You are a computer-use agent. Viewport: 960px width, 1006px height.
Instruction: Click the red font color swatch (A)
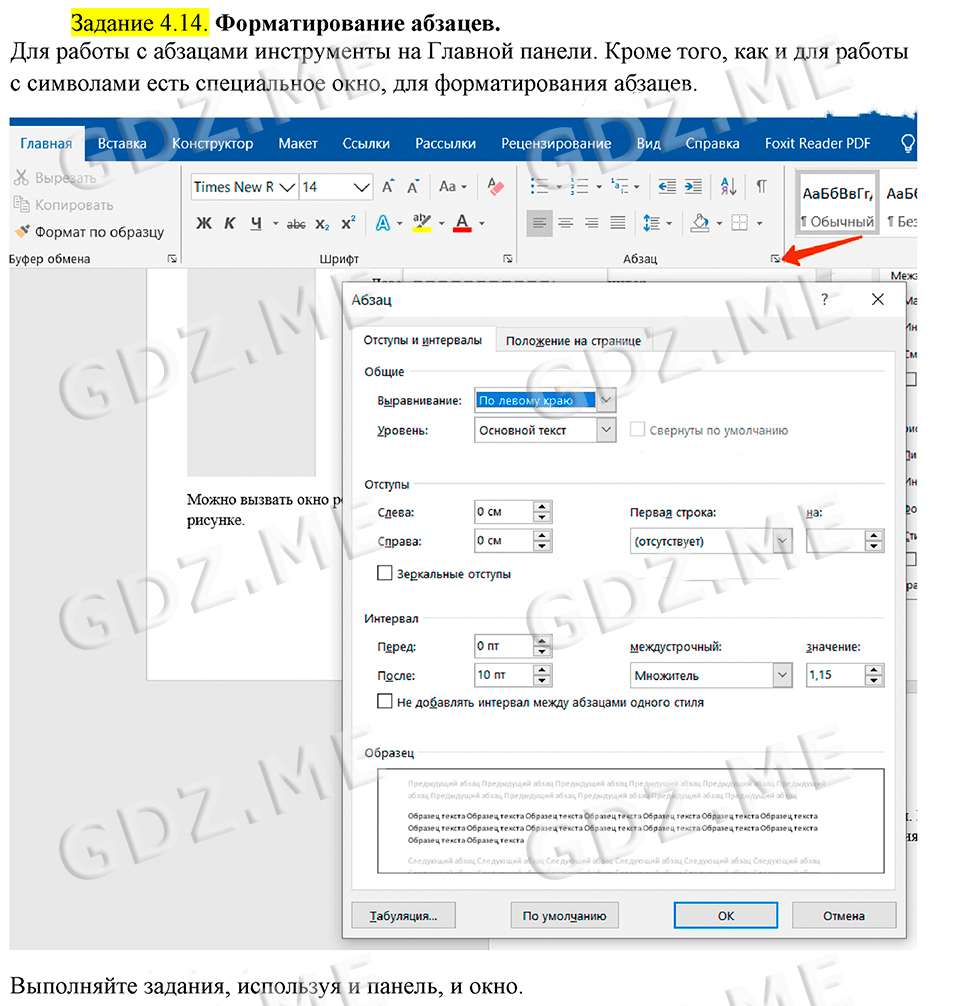click(x=462, y=223)
